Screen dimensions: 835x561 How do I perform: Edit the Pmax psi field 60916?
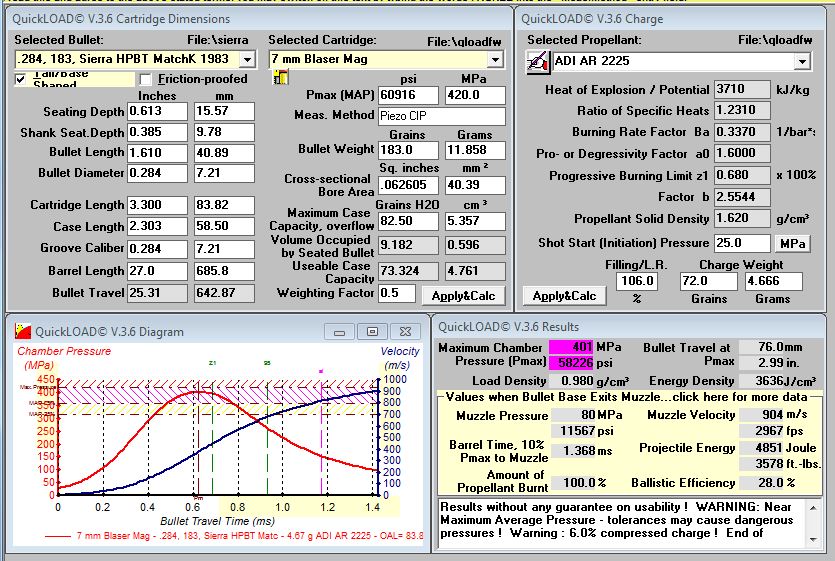408,95
